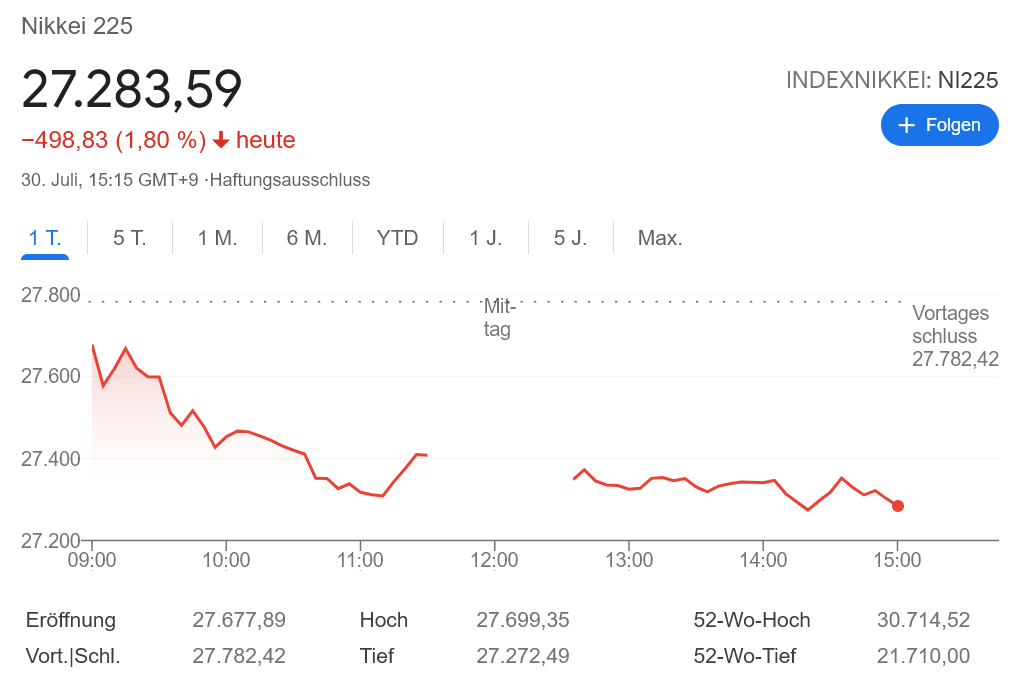Open the 6 M. chart range
The height and width of the screenshot is (686, 1012).
coord(307,238)
